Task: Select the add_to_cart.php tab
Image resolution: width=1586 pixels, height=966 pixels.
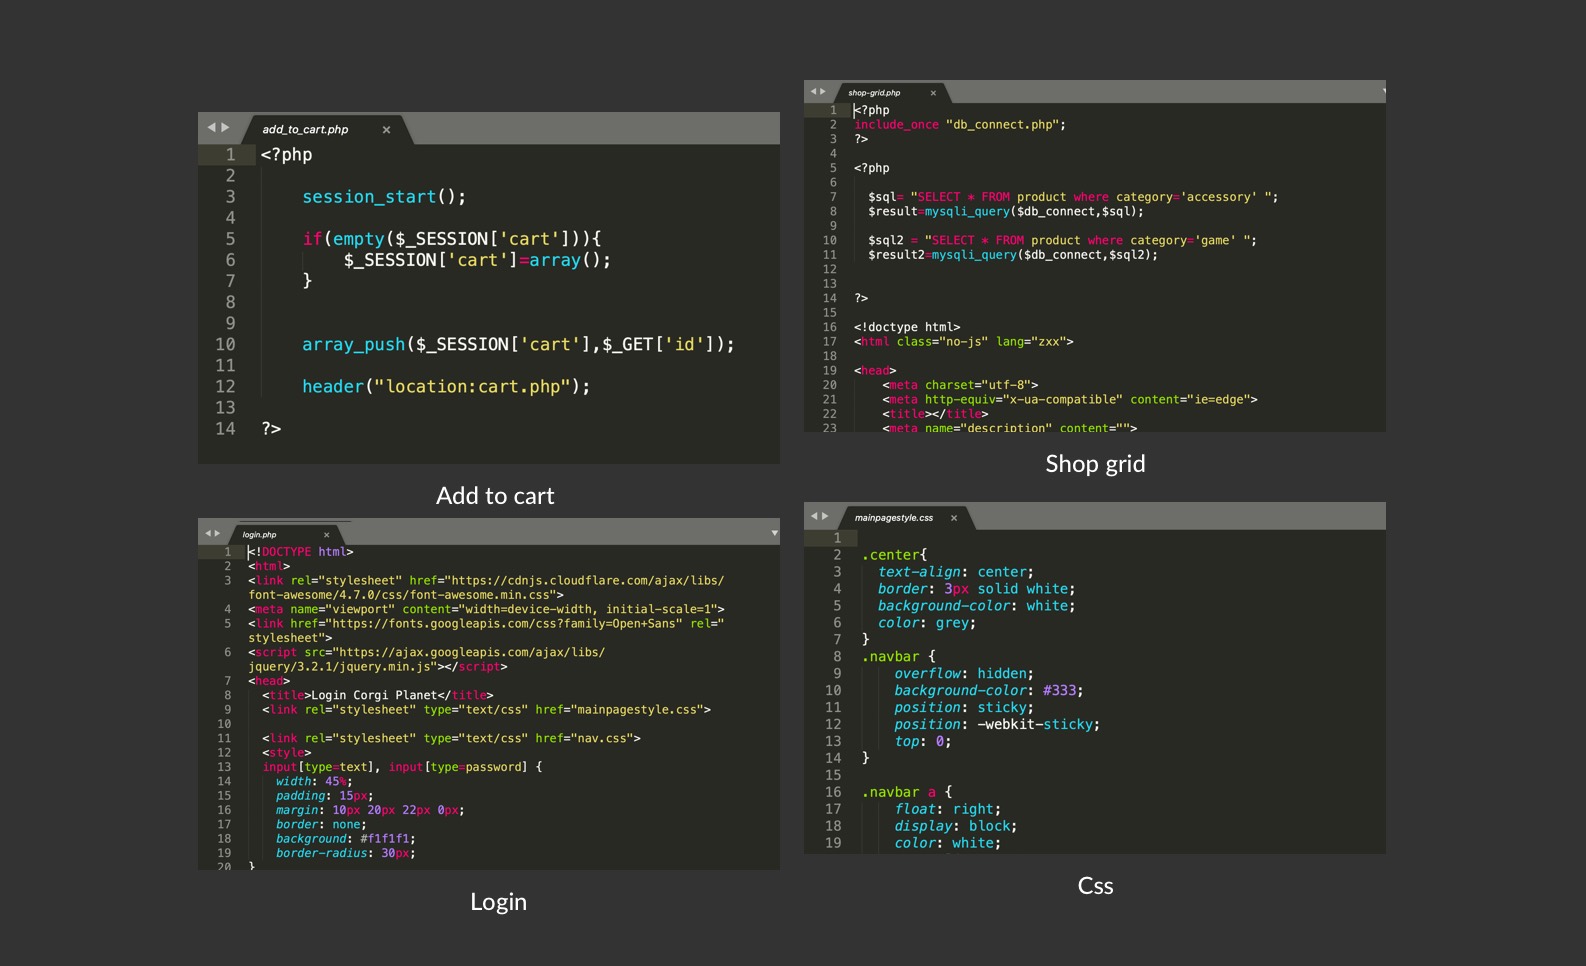Action: pyautogui.click(x=305, y=130)
